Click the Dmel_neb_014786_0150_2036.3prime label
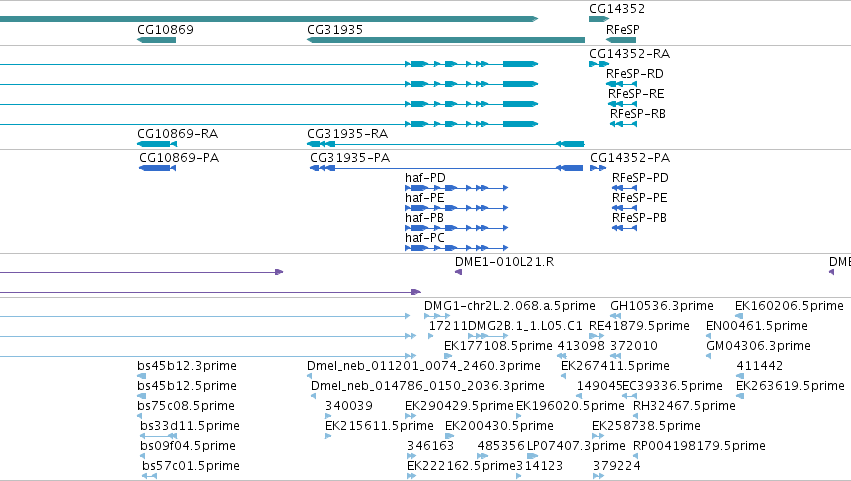The width and height of the screenshot is (851, 481). [x=428, y=386]
